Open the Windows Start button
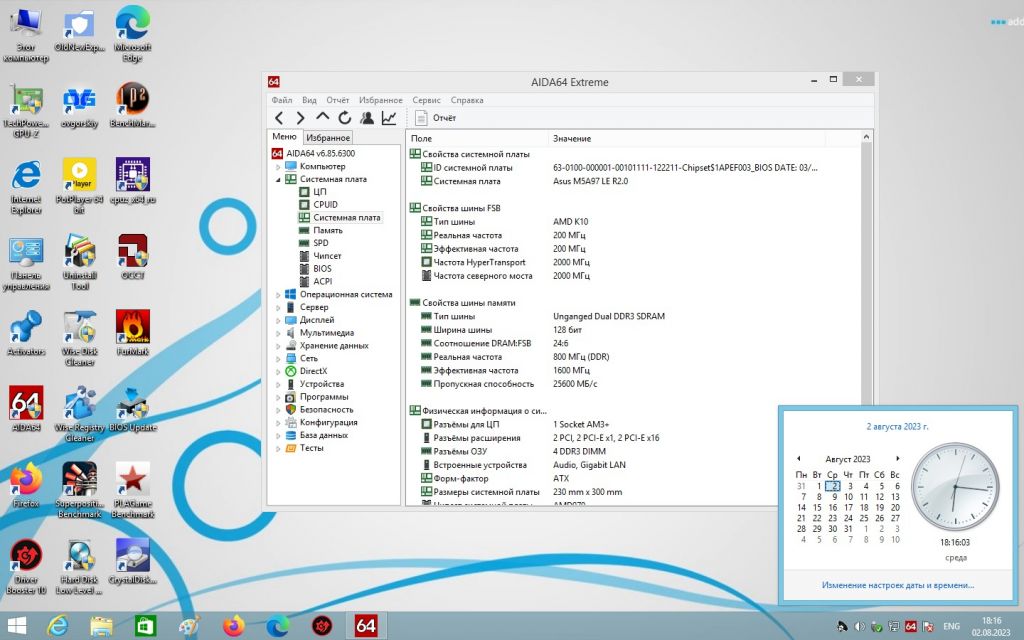Image resolution: width=1024 pixels, height=640 pixels. pyautogui.click(x=16, y=626)
